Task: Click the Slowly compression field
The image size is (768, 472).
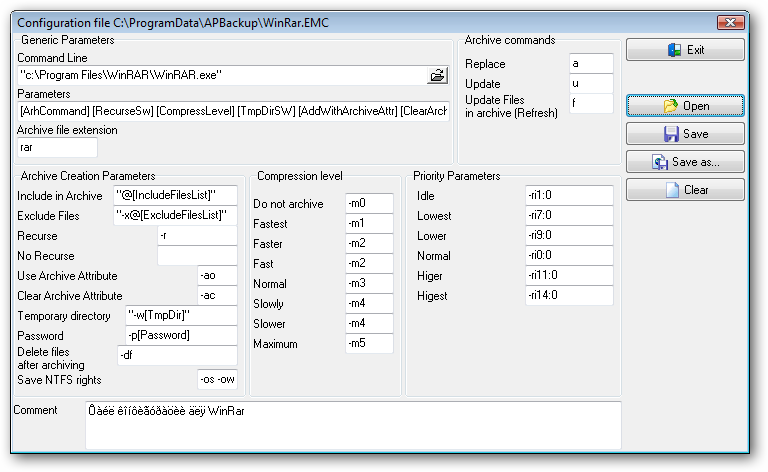Action: [369, 304]
